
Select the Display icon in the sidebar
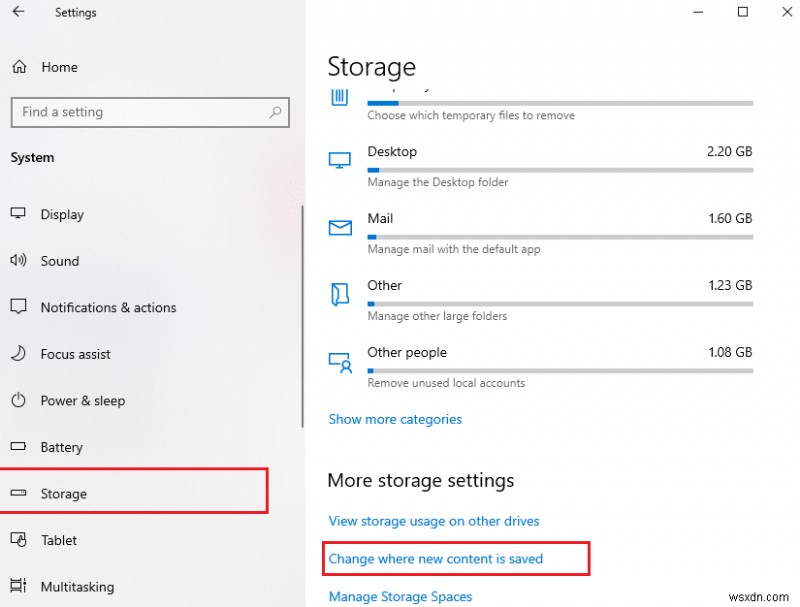pyautogui.click(x=18, y=214)
